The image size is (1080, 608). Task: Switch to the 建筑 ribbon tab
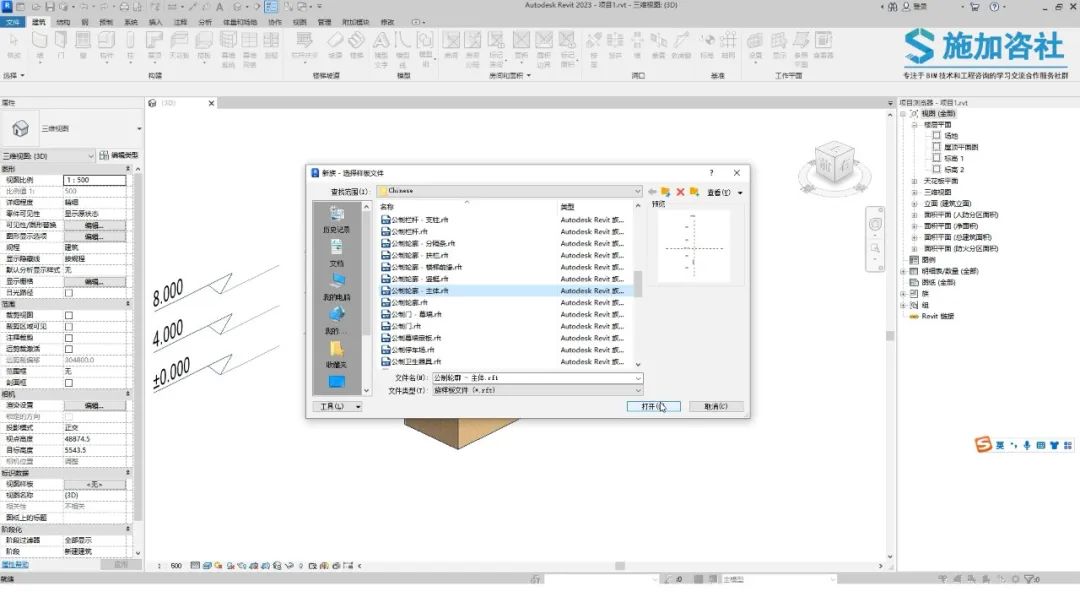click(x=39, y=22)
